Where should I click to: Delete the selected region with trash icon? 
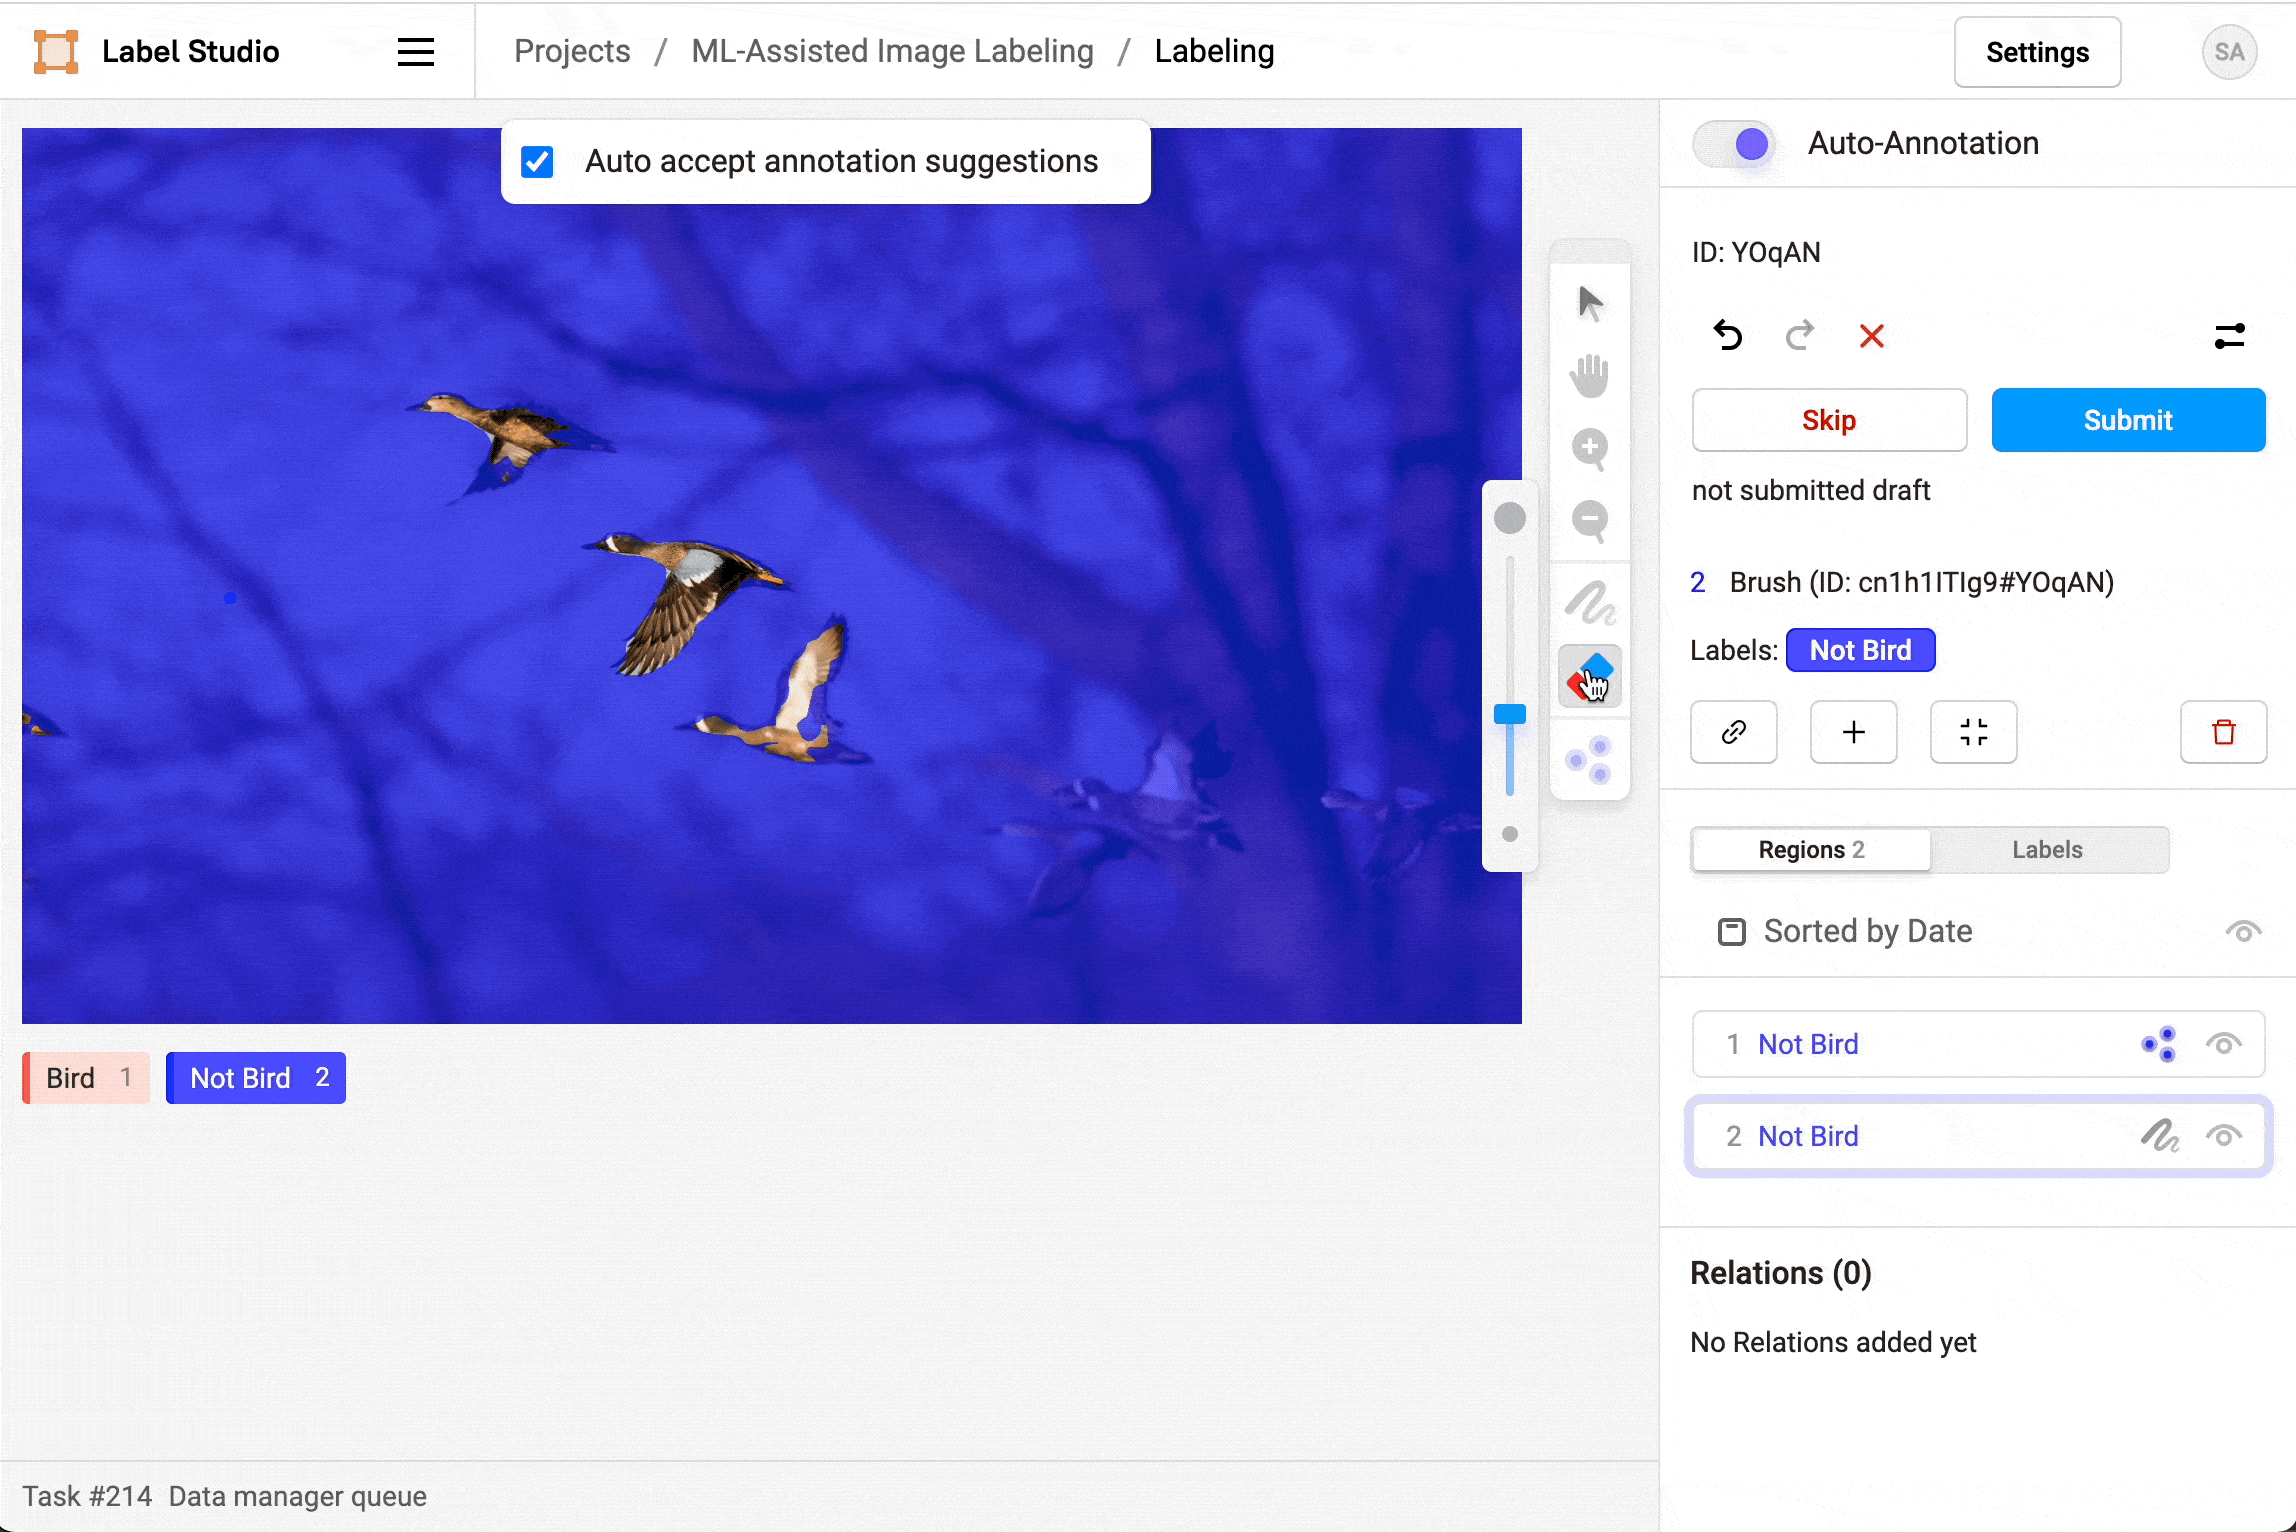point(2223,732)
